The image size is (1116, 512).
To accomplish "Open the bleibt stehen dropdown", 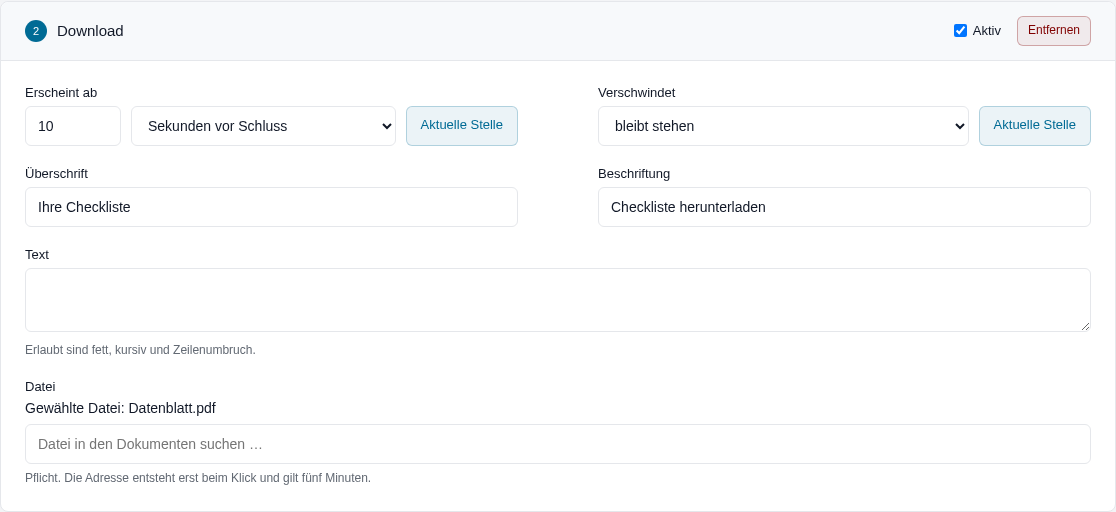I will pyautogui.click(x=783, y=126).
